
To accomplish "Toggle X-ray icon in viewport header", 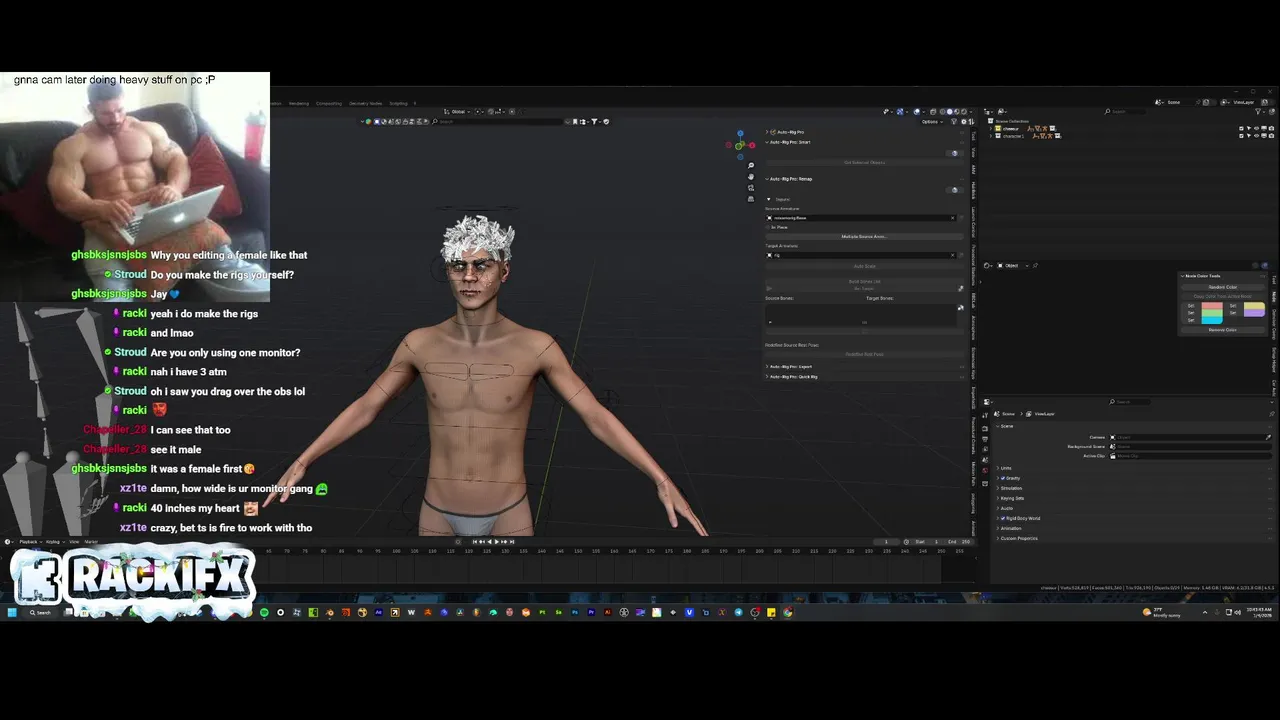I will [933, 112].
